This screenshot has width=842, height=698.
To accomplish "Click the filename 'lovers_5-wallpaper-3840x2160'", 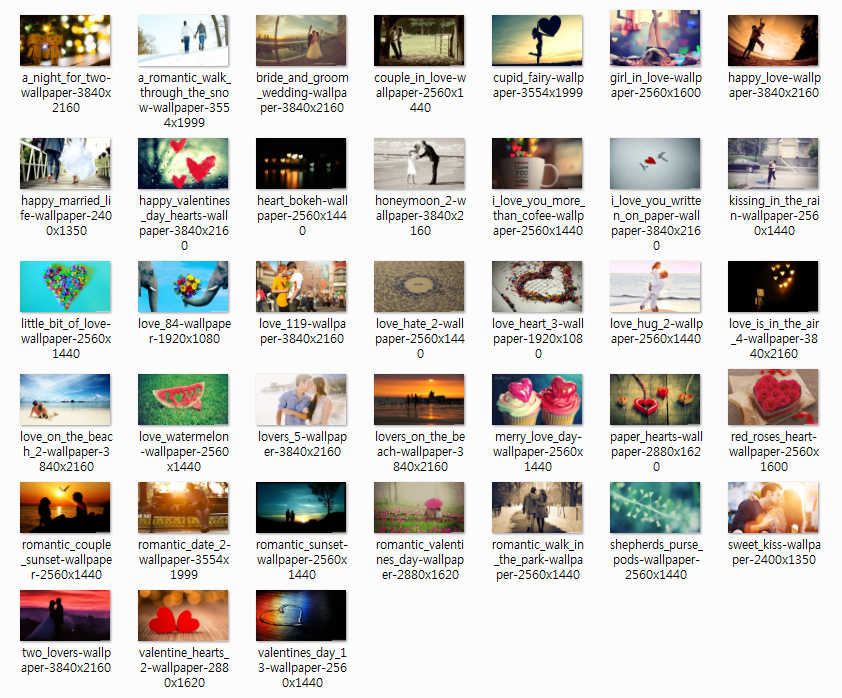I will [302, 444].
